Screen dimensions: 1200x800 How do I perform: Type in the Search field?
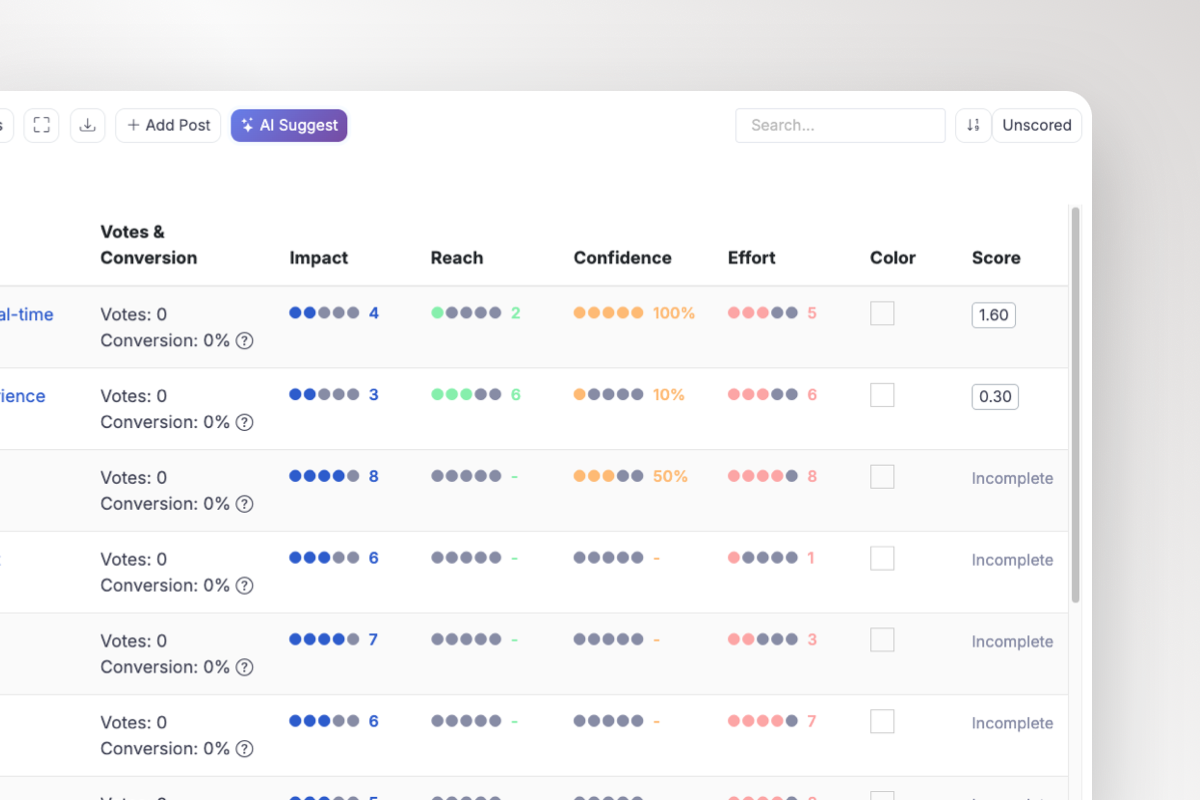coord(840,125)
